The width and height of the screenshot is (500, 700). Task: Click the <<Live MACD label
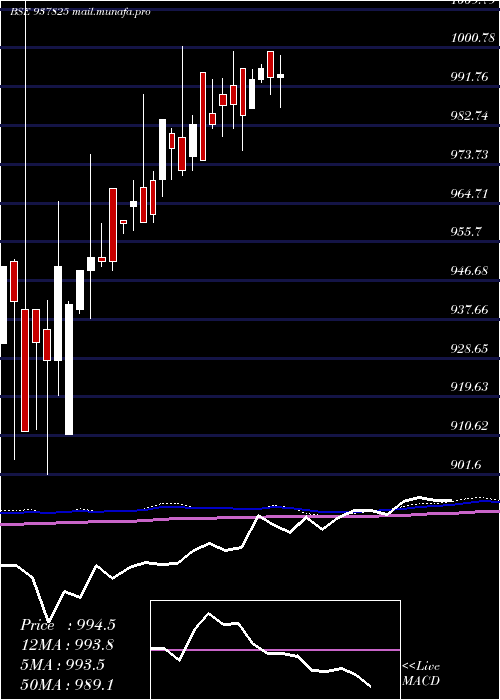click(x=421, y=674)
